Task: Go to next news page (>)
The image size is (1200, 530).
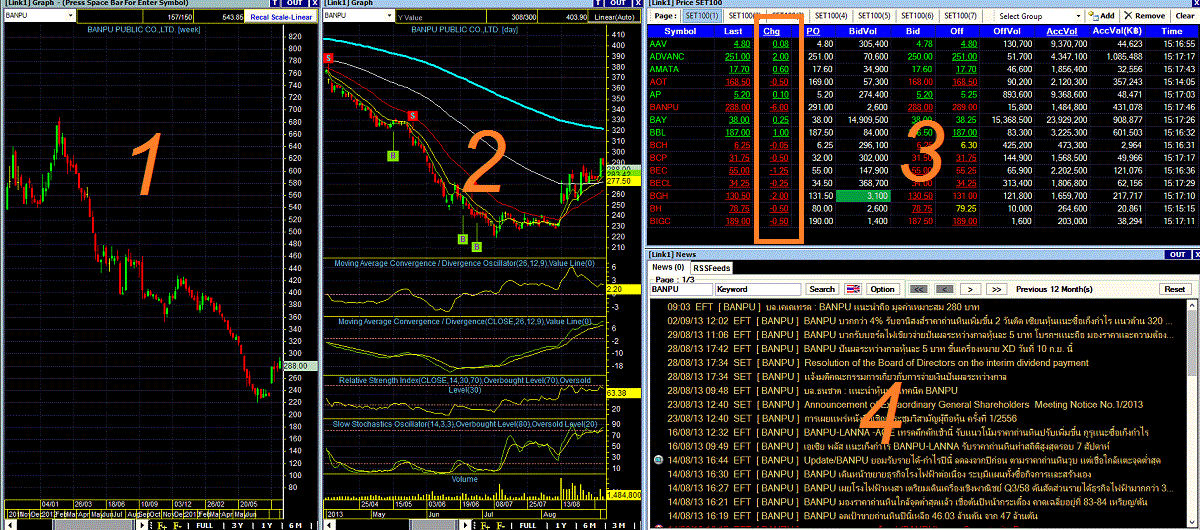Action: coord(970,289)
